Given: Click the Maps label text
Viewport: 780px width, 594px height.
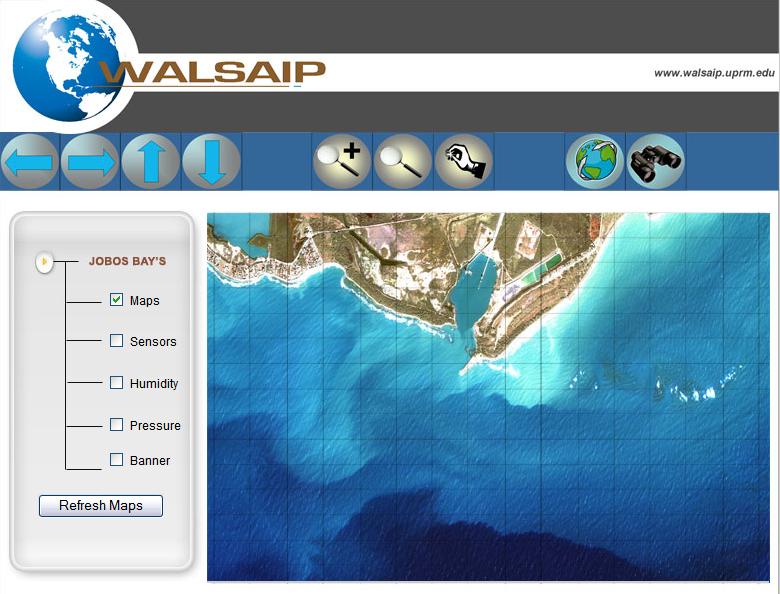Looking at the screenshot, I should pos(145,300).
